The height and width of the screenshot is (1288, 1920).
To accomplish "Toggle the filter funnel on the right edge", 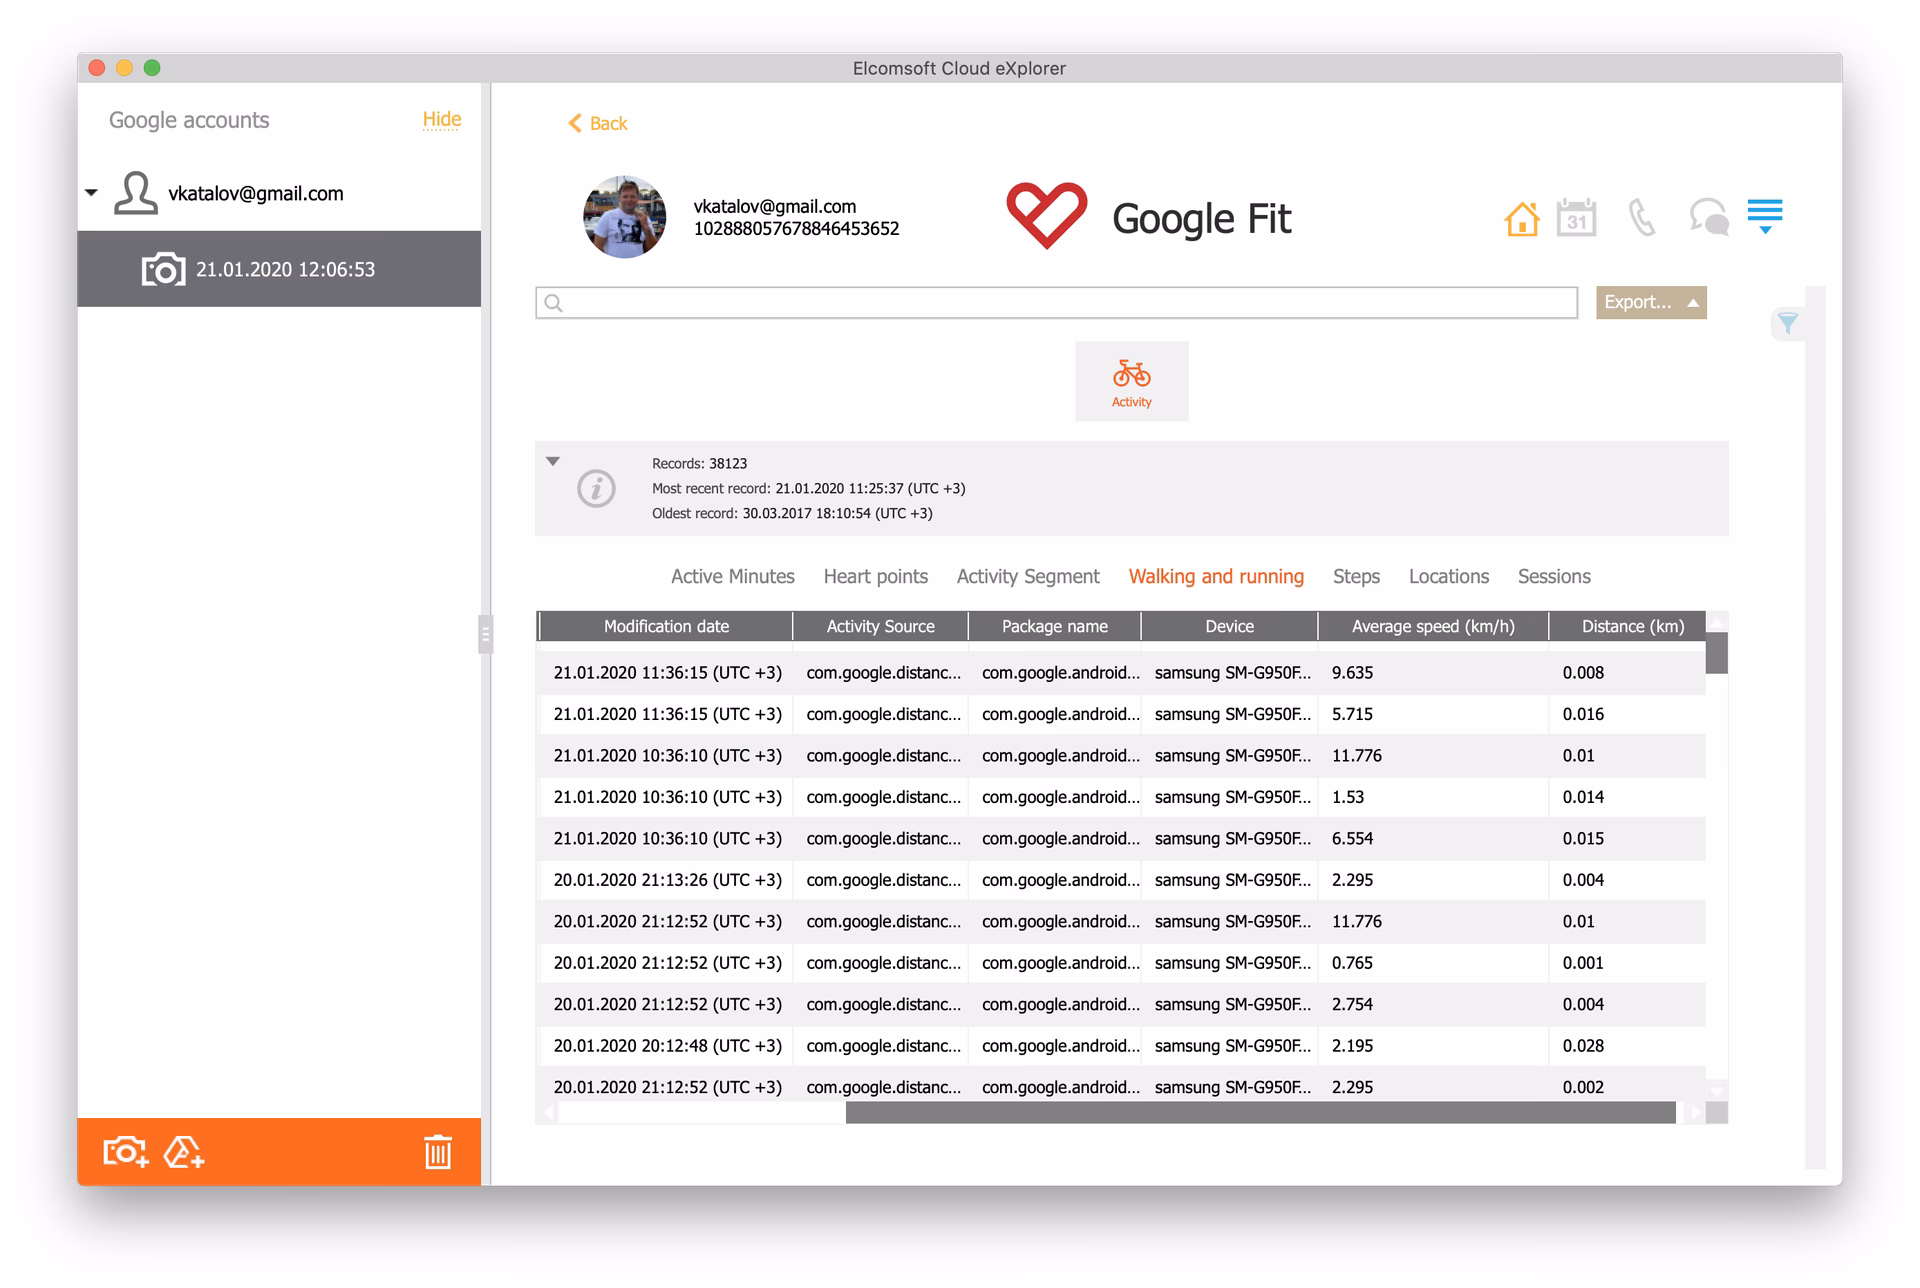I will pos(1787,323).
